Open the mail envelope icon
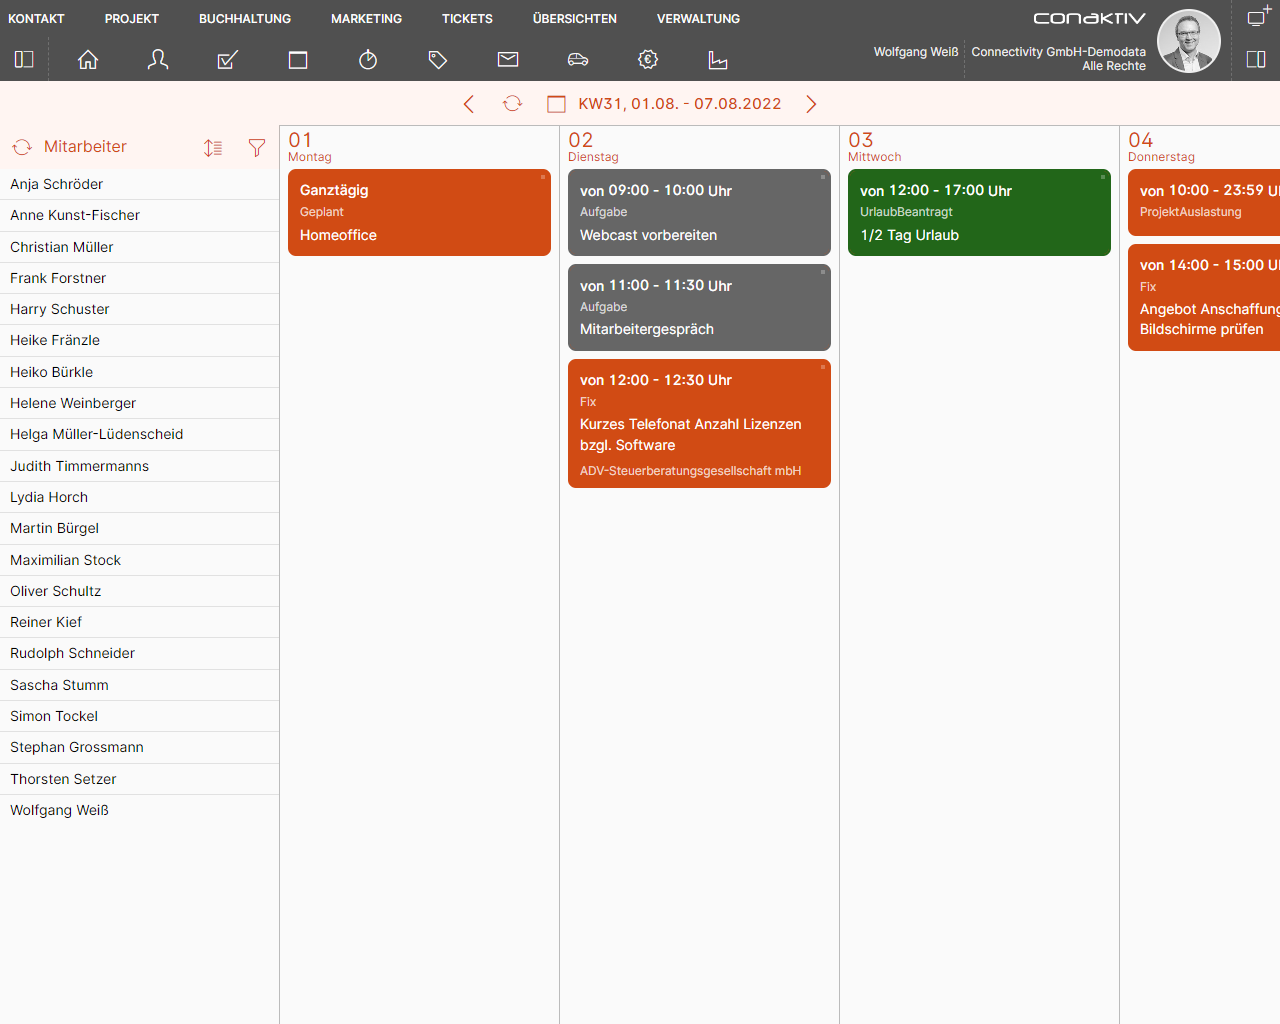1280x1024 pixels. coord(508,60)
